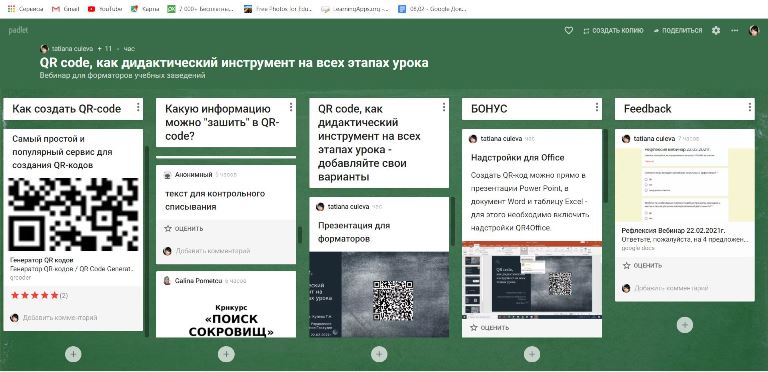768x372 pixels.
Task: Like the padlet with heart icon
Action: [x=569, y=30]
